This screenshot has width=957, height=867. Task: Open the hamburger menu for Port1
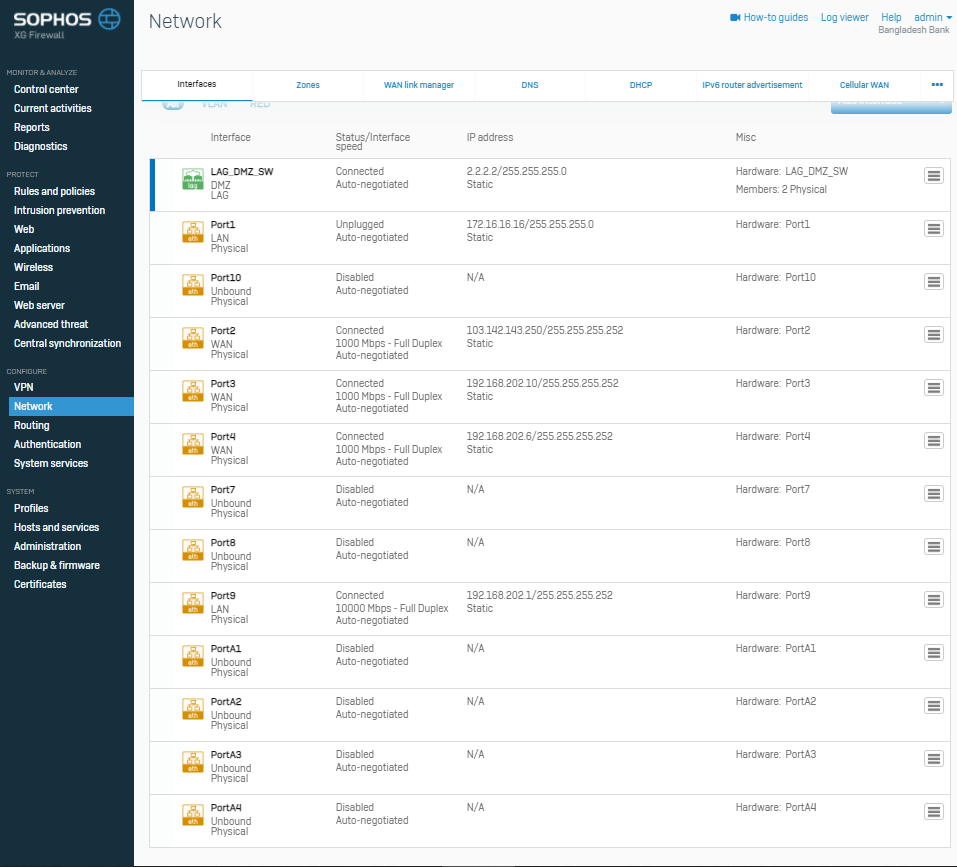tap(934, 229)
